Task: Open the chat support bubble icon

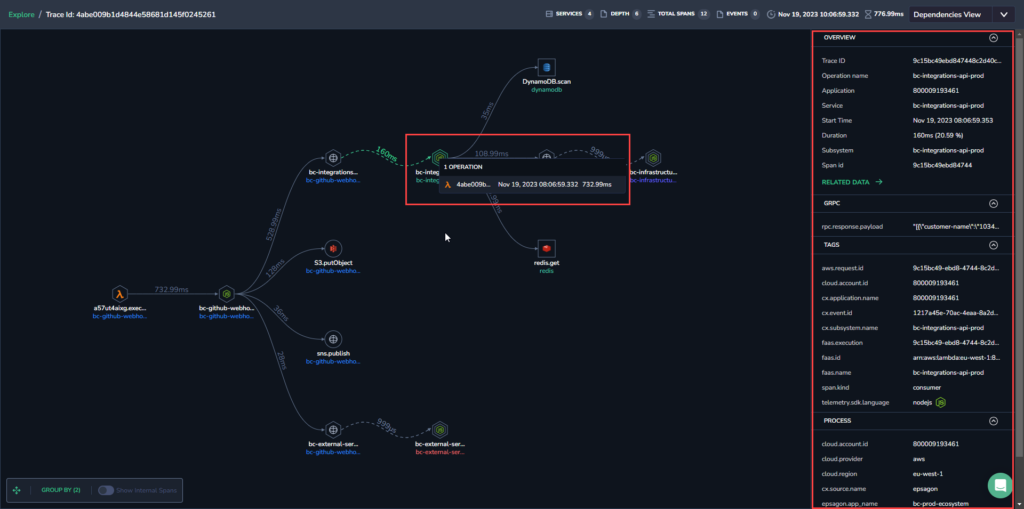Action: point(999,485)
